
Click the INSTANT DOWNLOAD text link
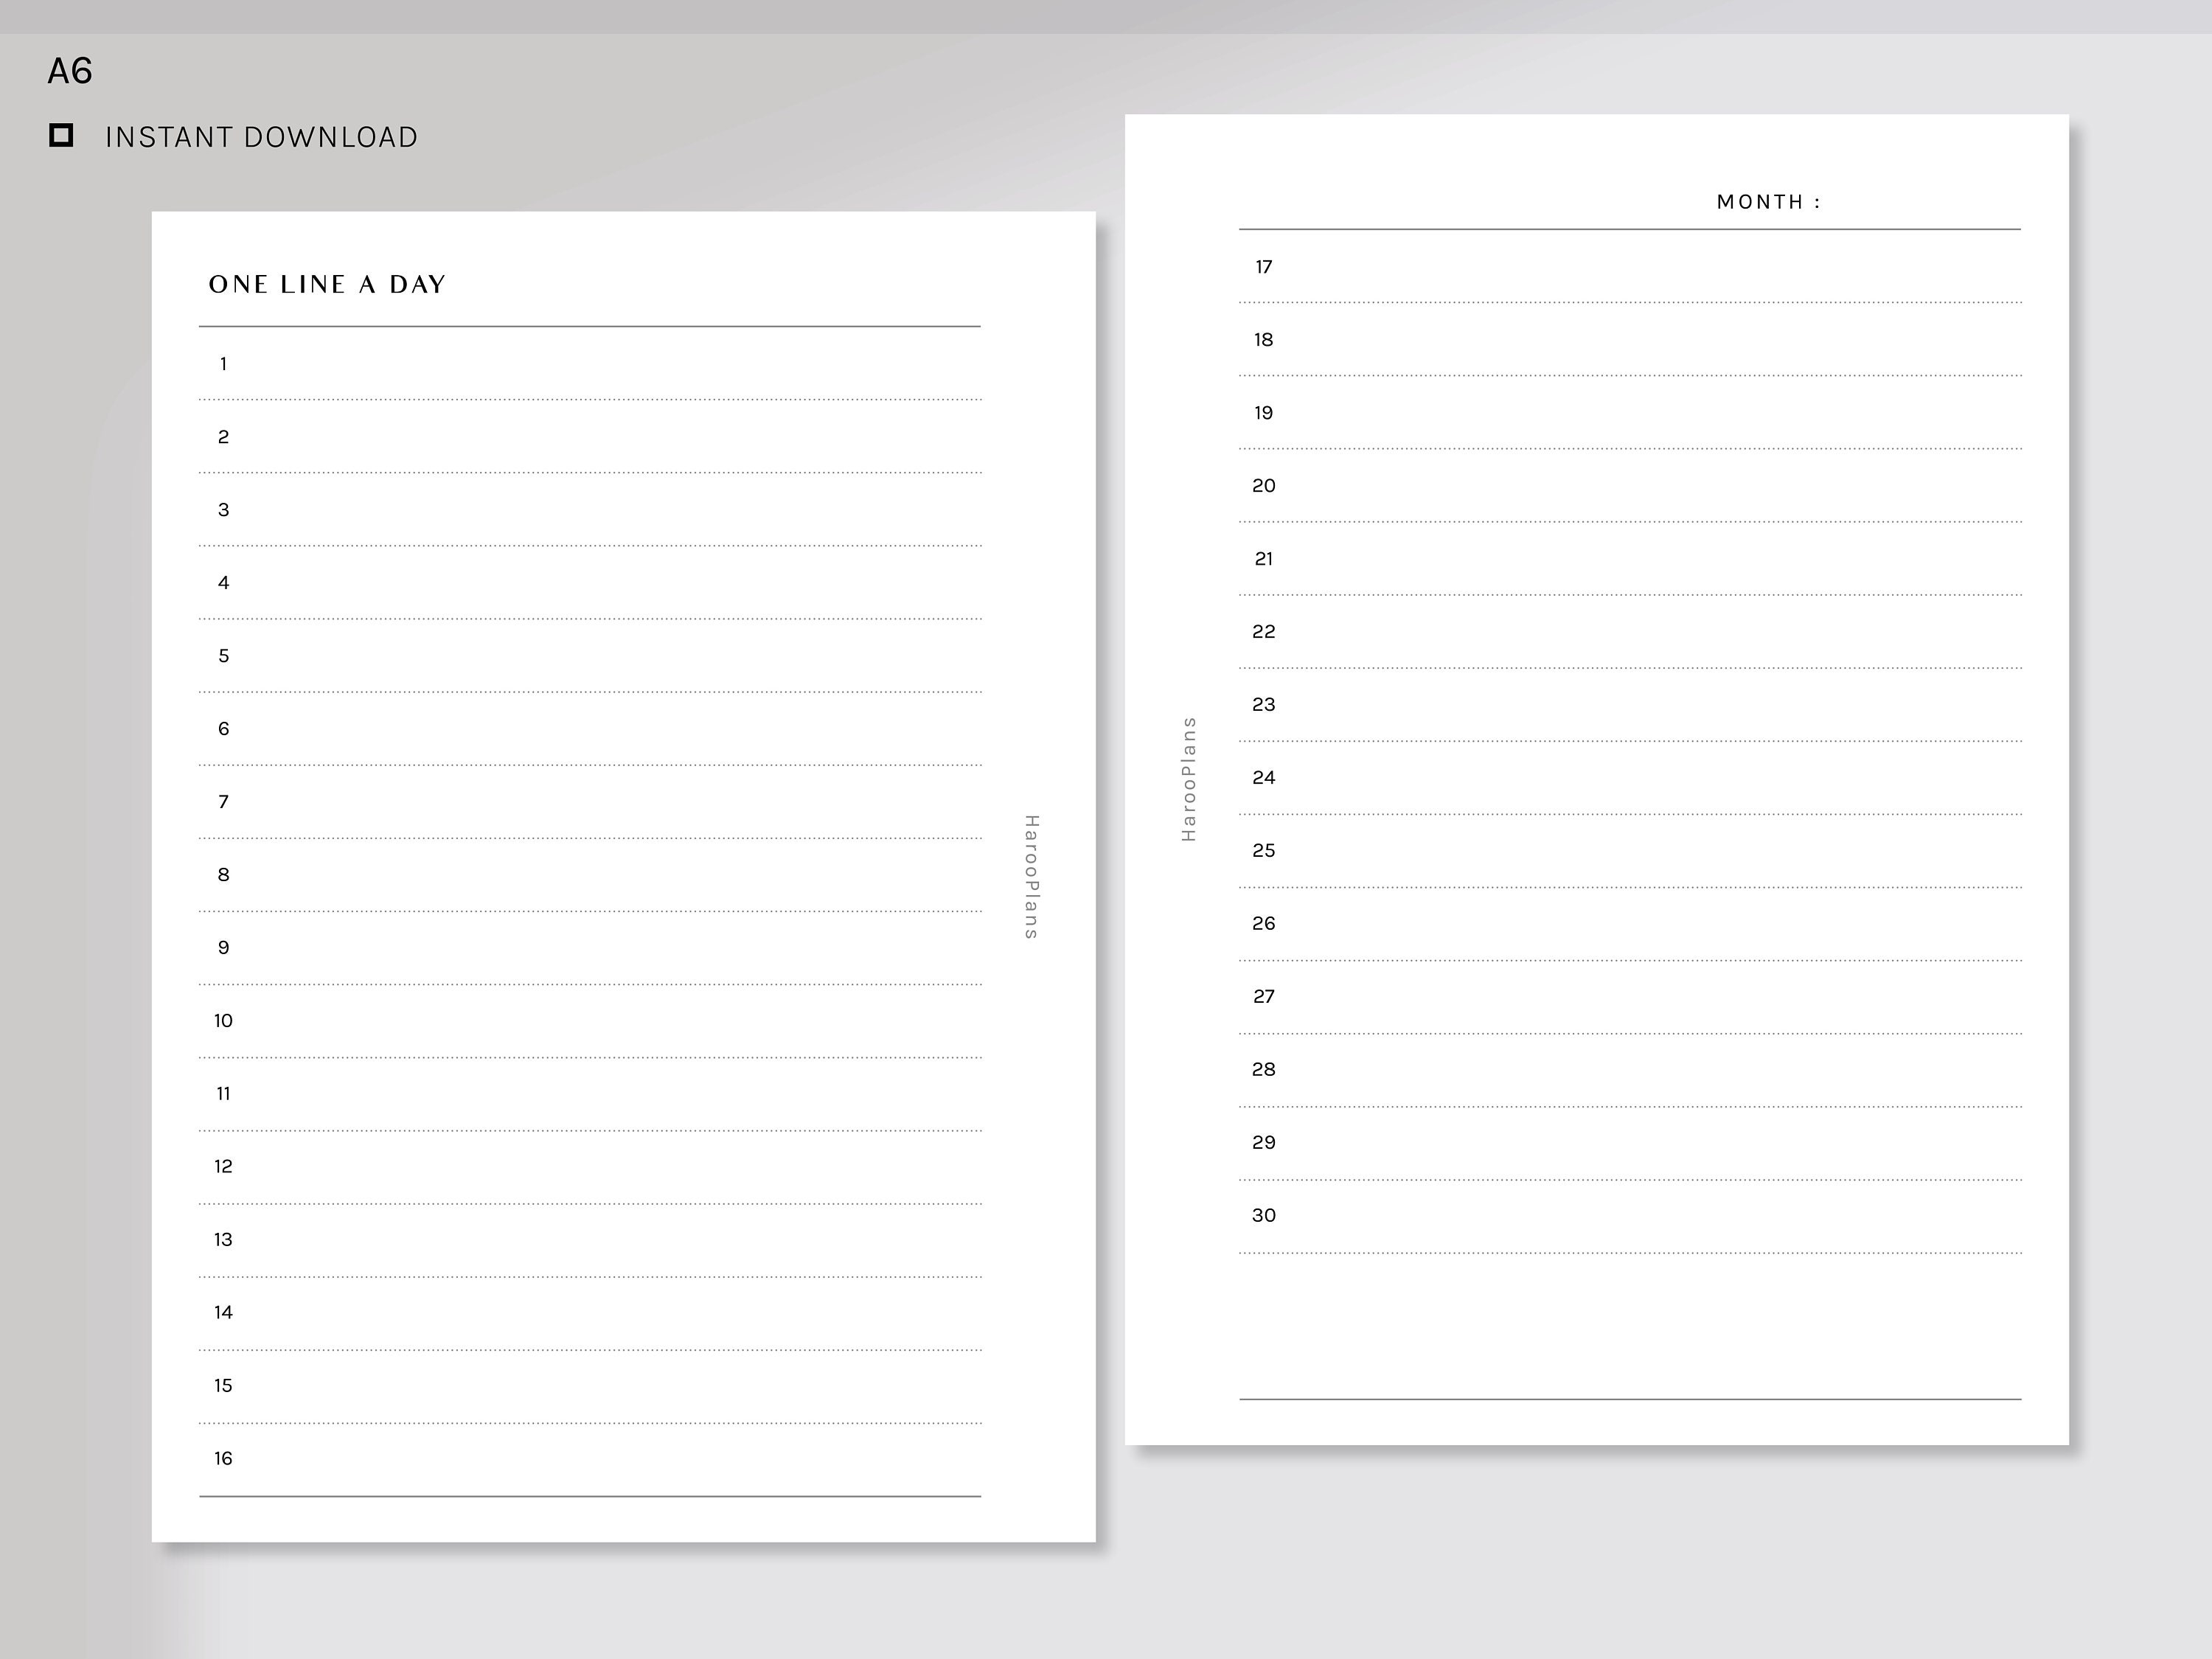coord(260,136)
